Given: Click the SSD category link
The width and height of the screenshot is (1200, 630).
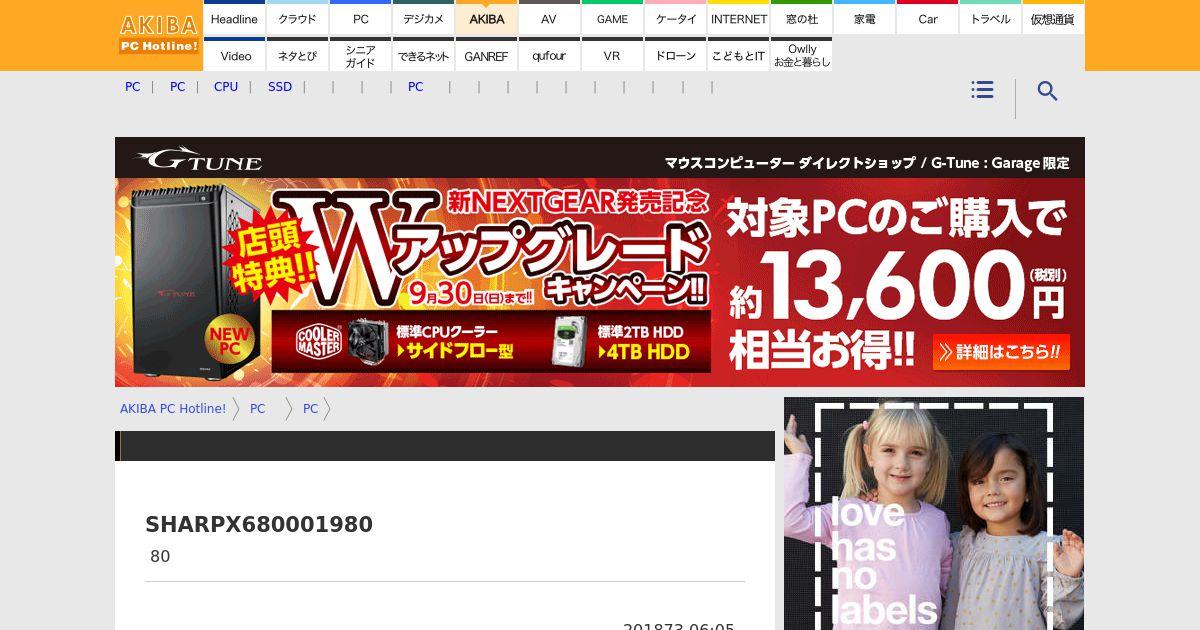Looking at the screenshot, I should click(x=280, y=87).
